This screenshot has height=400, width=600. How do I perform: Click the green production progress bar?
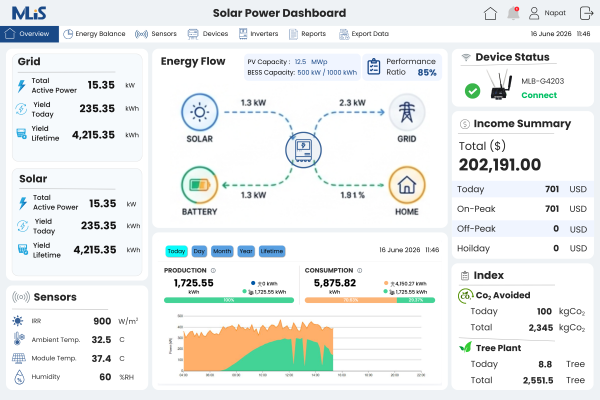tap(229, 300)
